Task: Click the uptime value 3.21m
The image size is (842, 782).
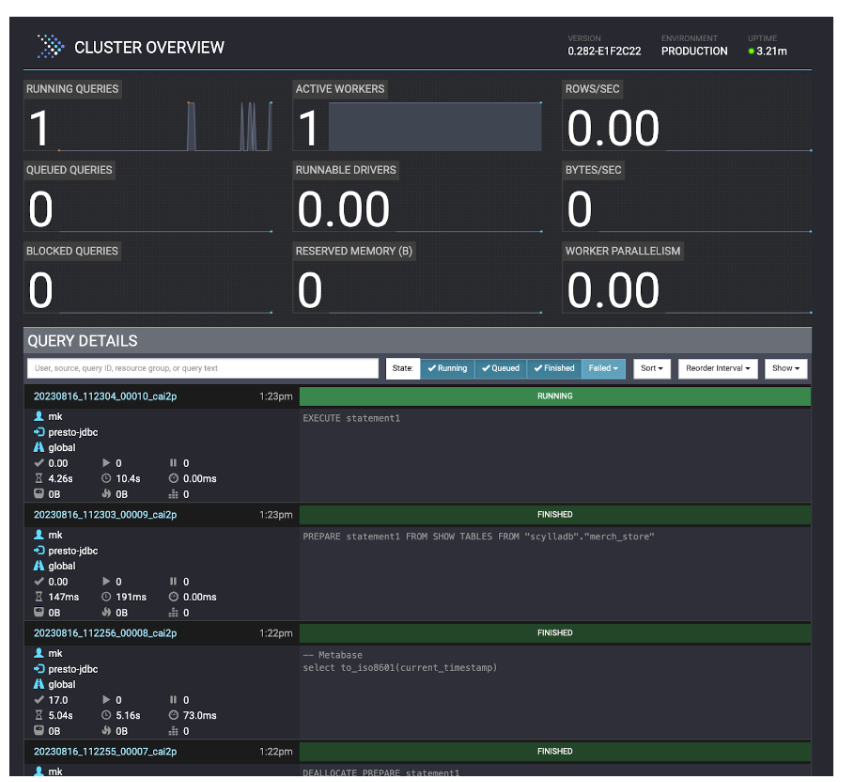Action: tap(772, 51)
